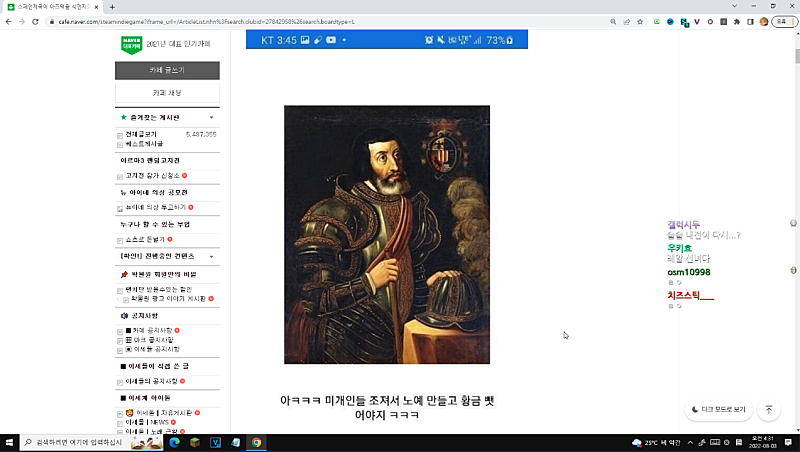800x452 pixels.
Task: Click the cafe write-post dark button
Action: point(167,70)
